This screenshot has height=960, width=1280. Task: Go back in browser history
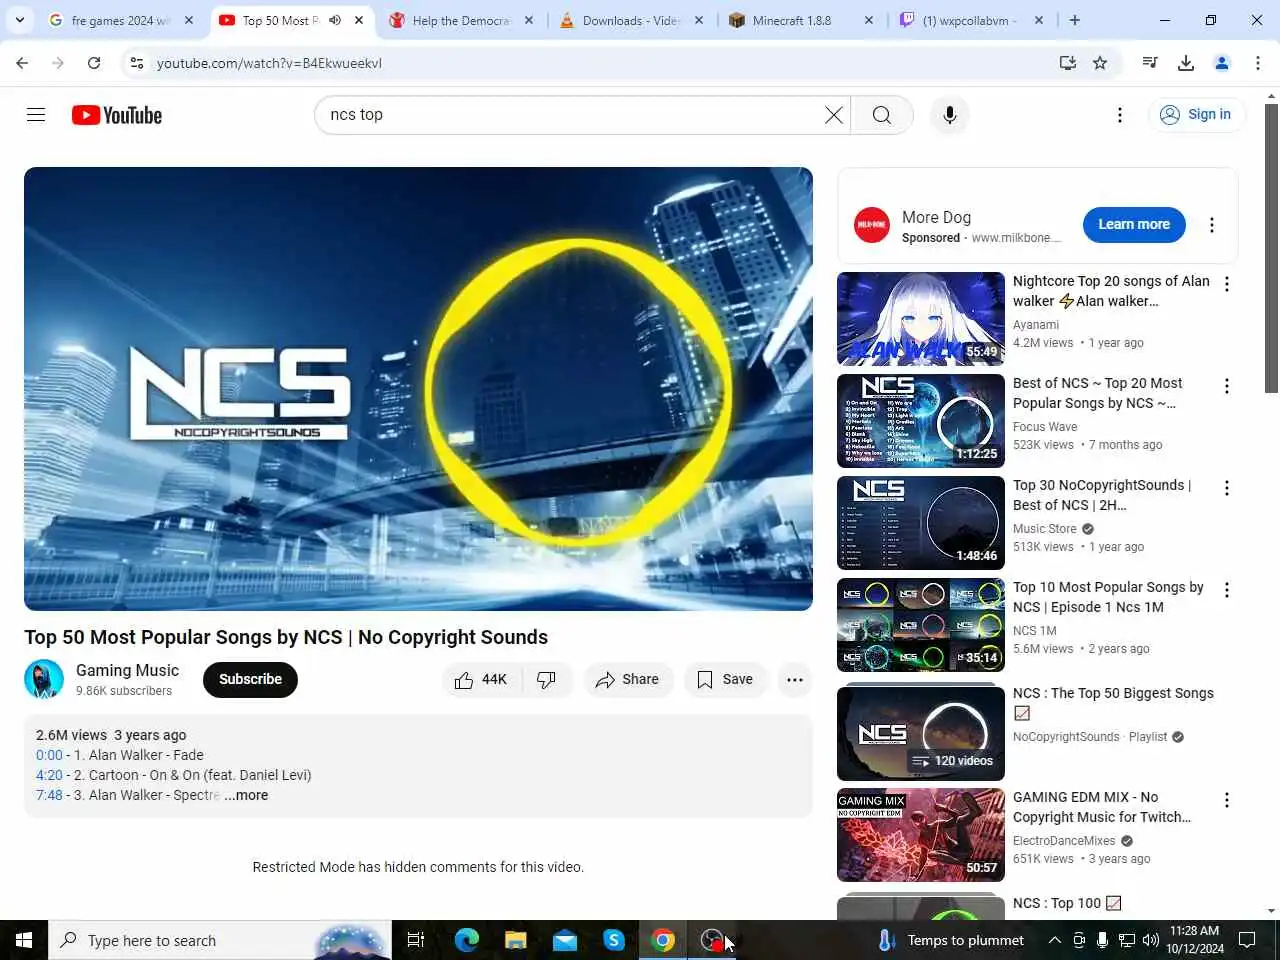click(x=22, y=63)
